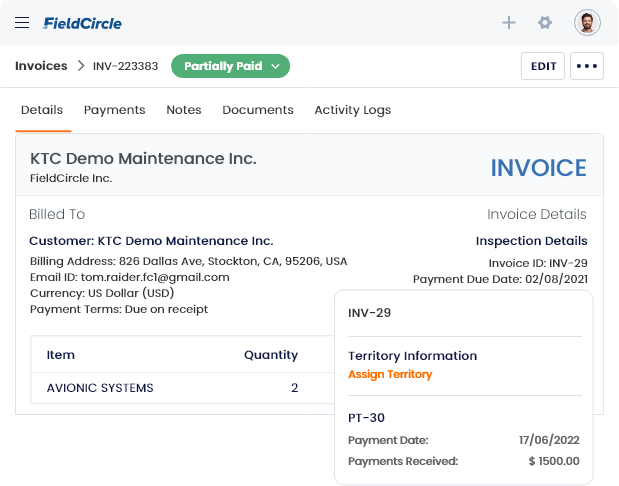
Task: Click the Item column header
Action: click(x=61, y=355)
